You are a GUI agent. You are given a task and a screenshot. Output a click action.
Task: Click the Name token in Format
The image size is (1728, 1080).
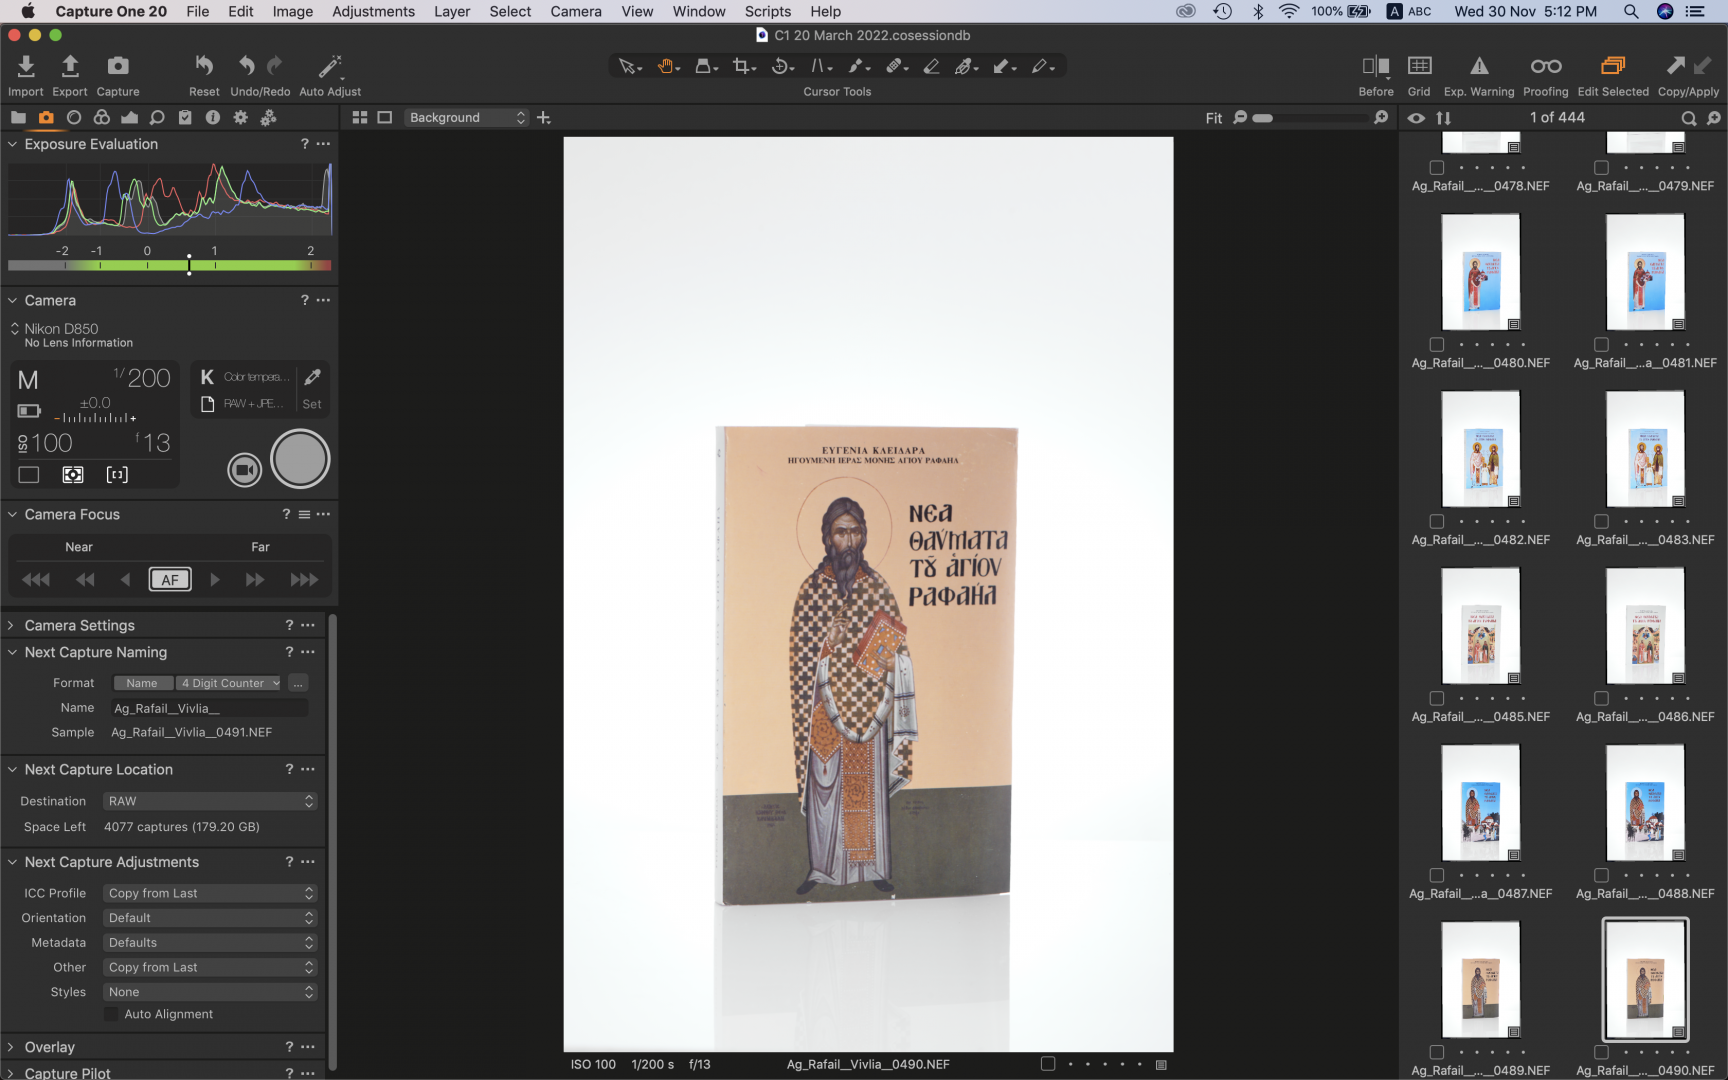[142, 683]
